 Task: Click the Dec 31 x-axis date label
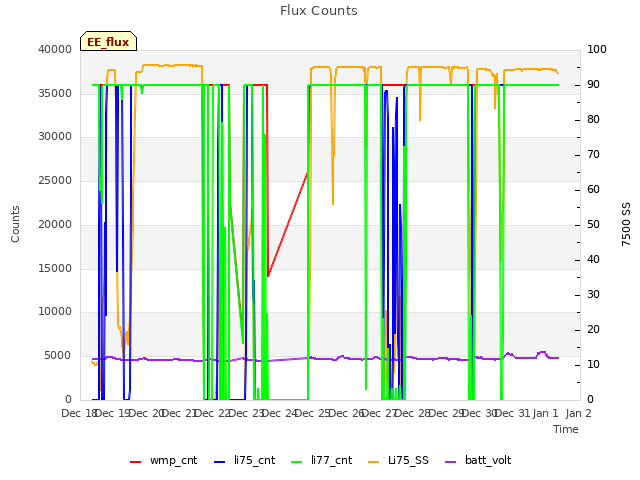(x=513, y=413)
